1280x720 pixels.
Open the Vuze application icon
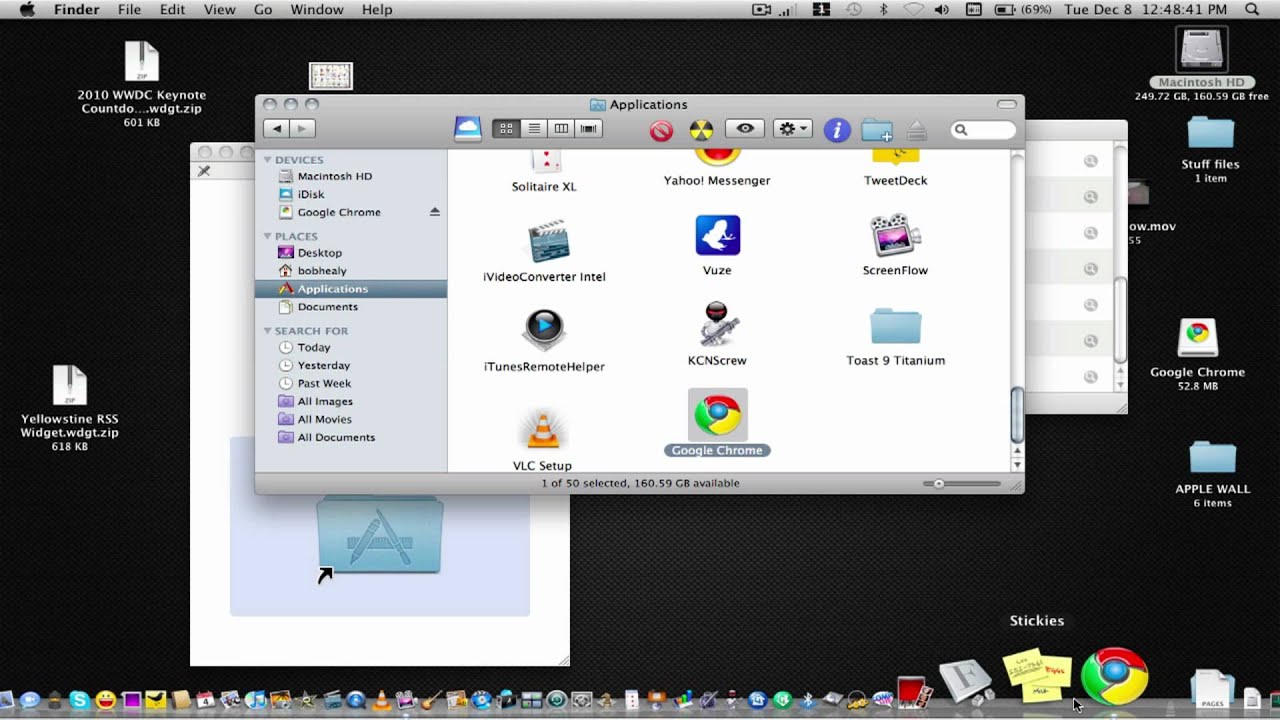coord(717,236)
